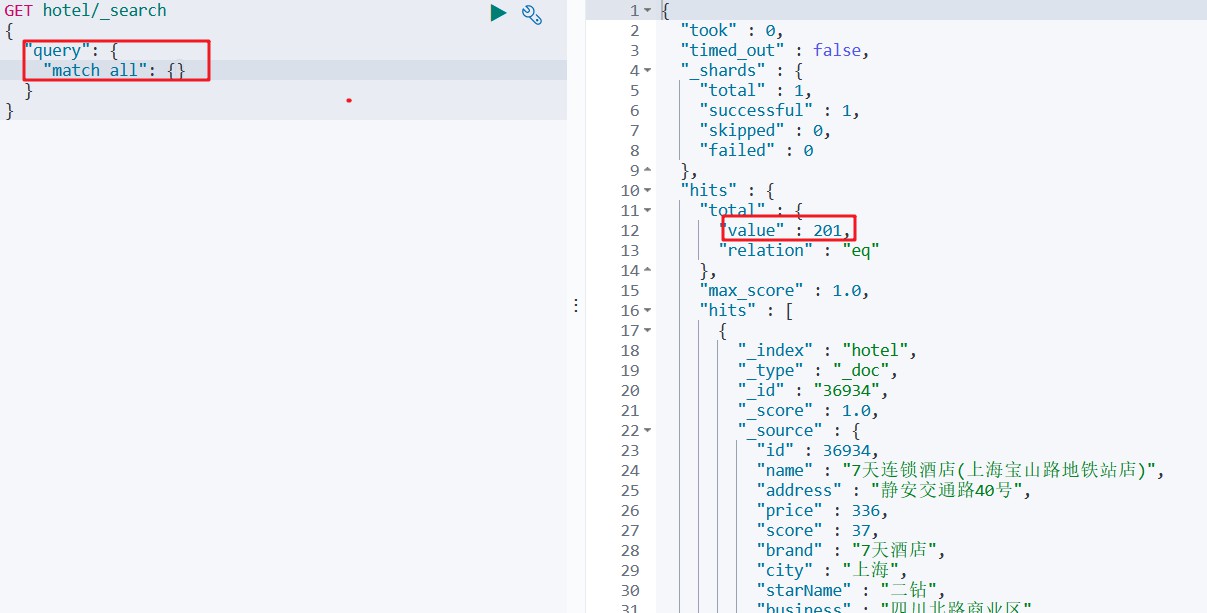Click the "price" : 336 line

[x=822, y=510]
